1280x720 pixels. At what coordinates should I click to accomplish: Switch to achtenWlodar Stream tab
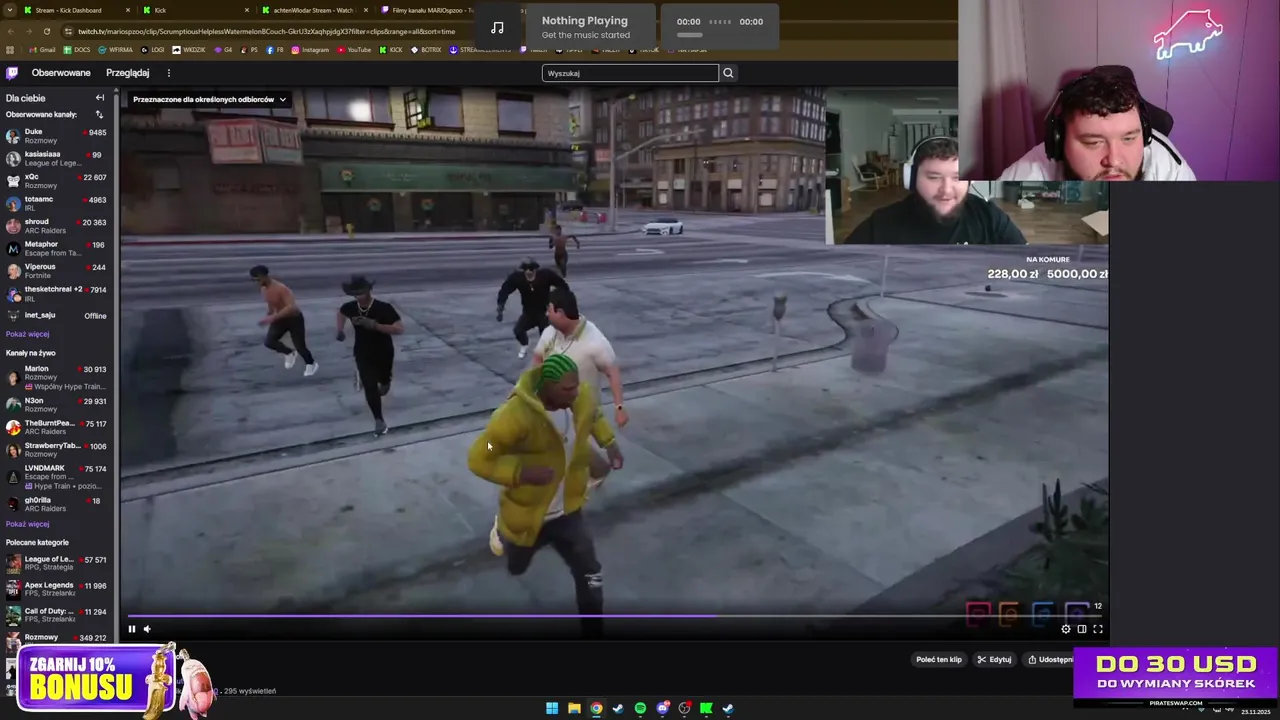[x=315, y=10]
